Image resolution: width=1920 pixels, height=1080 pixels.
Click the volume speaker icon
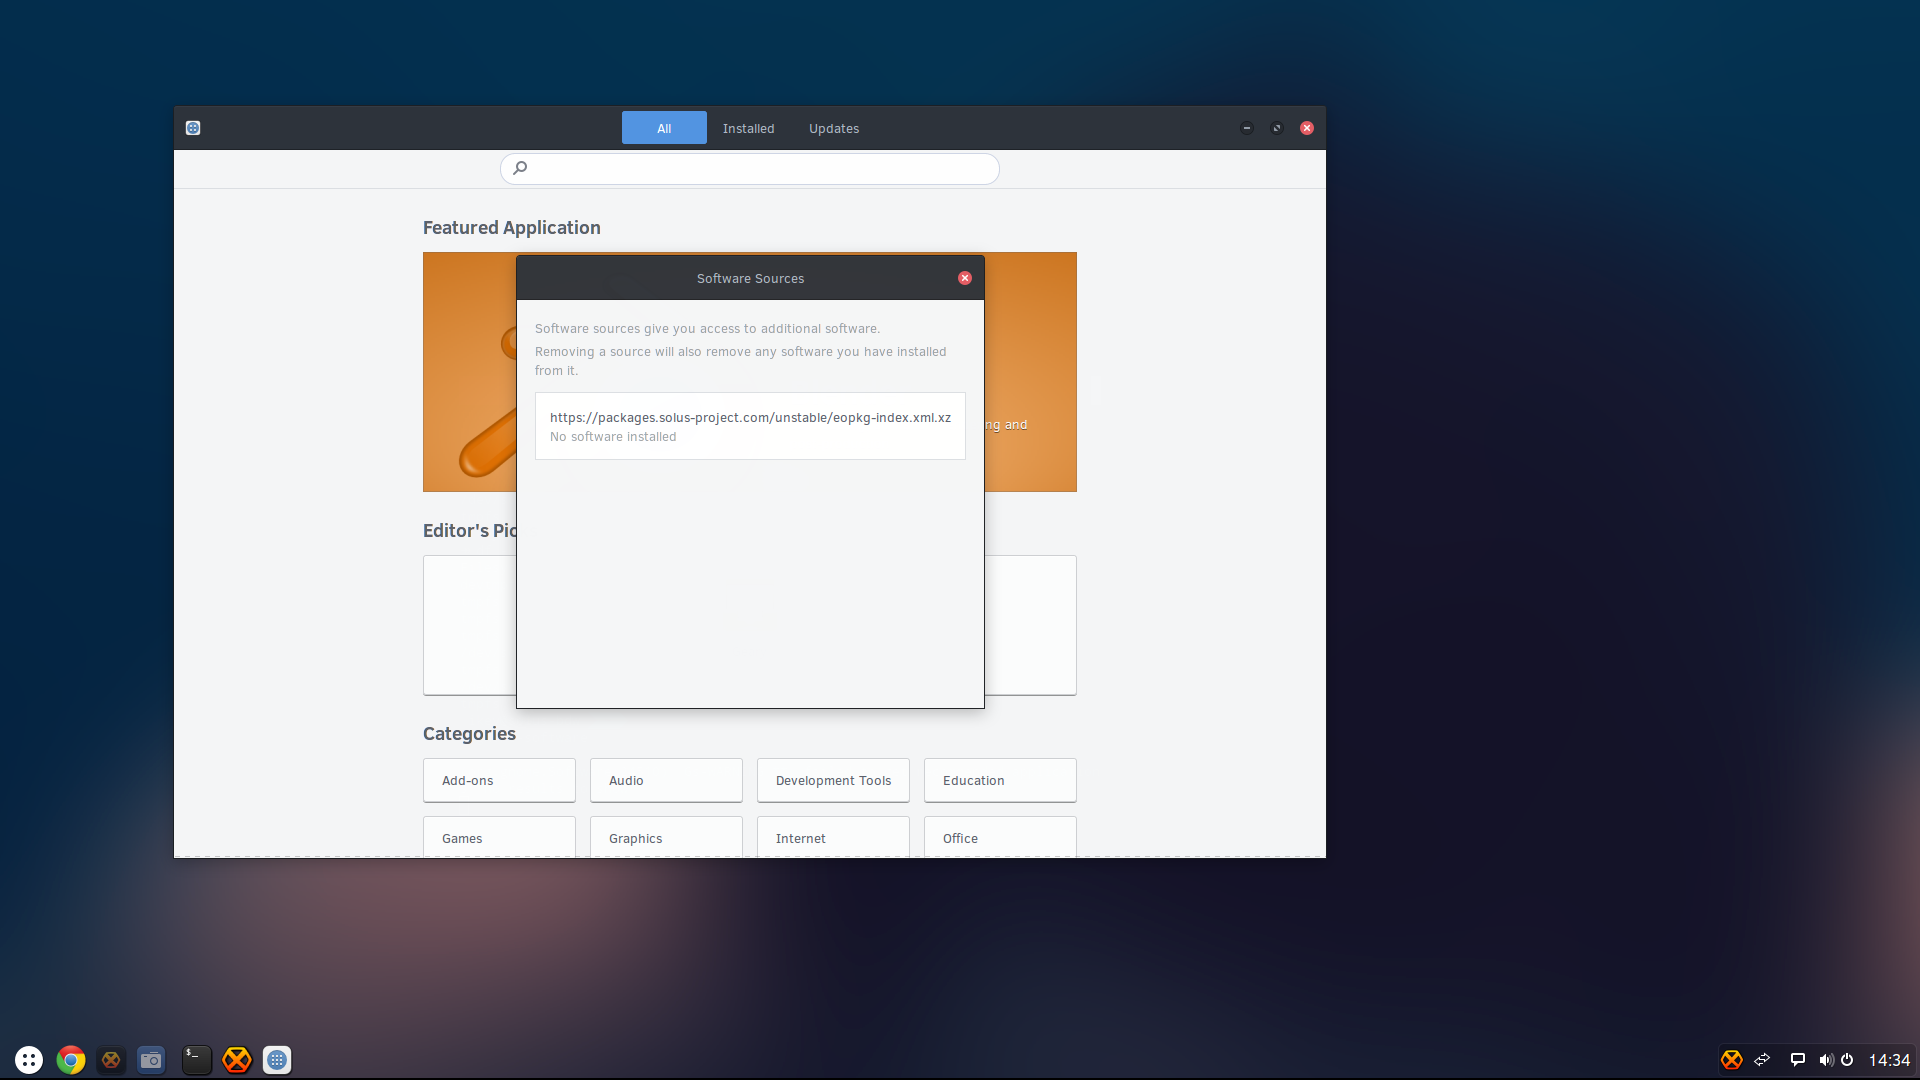(x=1826, y=1060)
